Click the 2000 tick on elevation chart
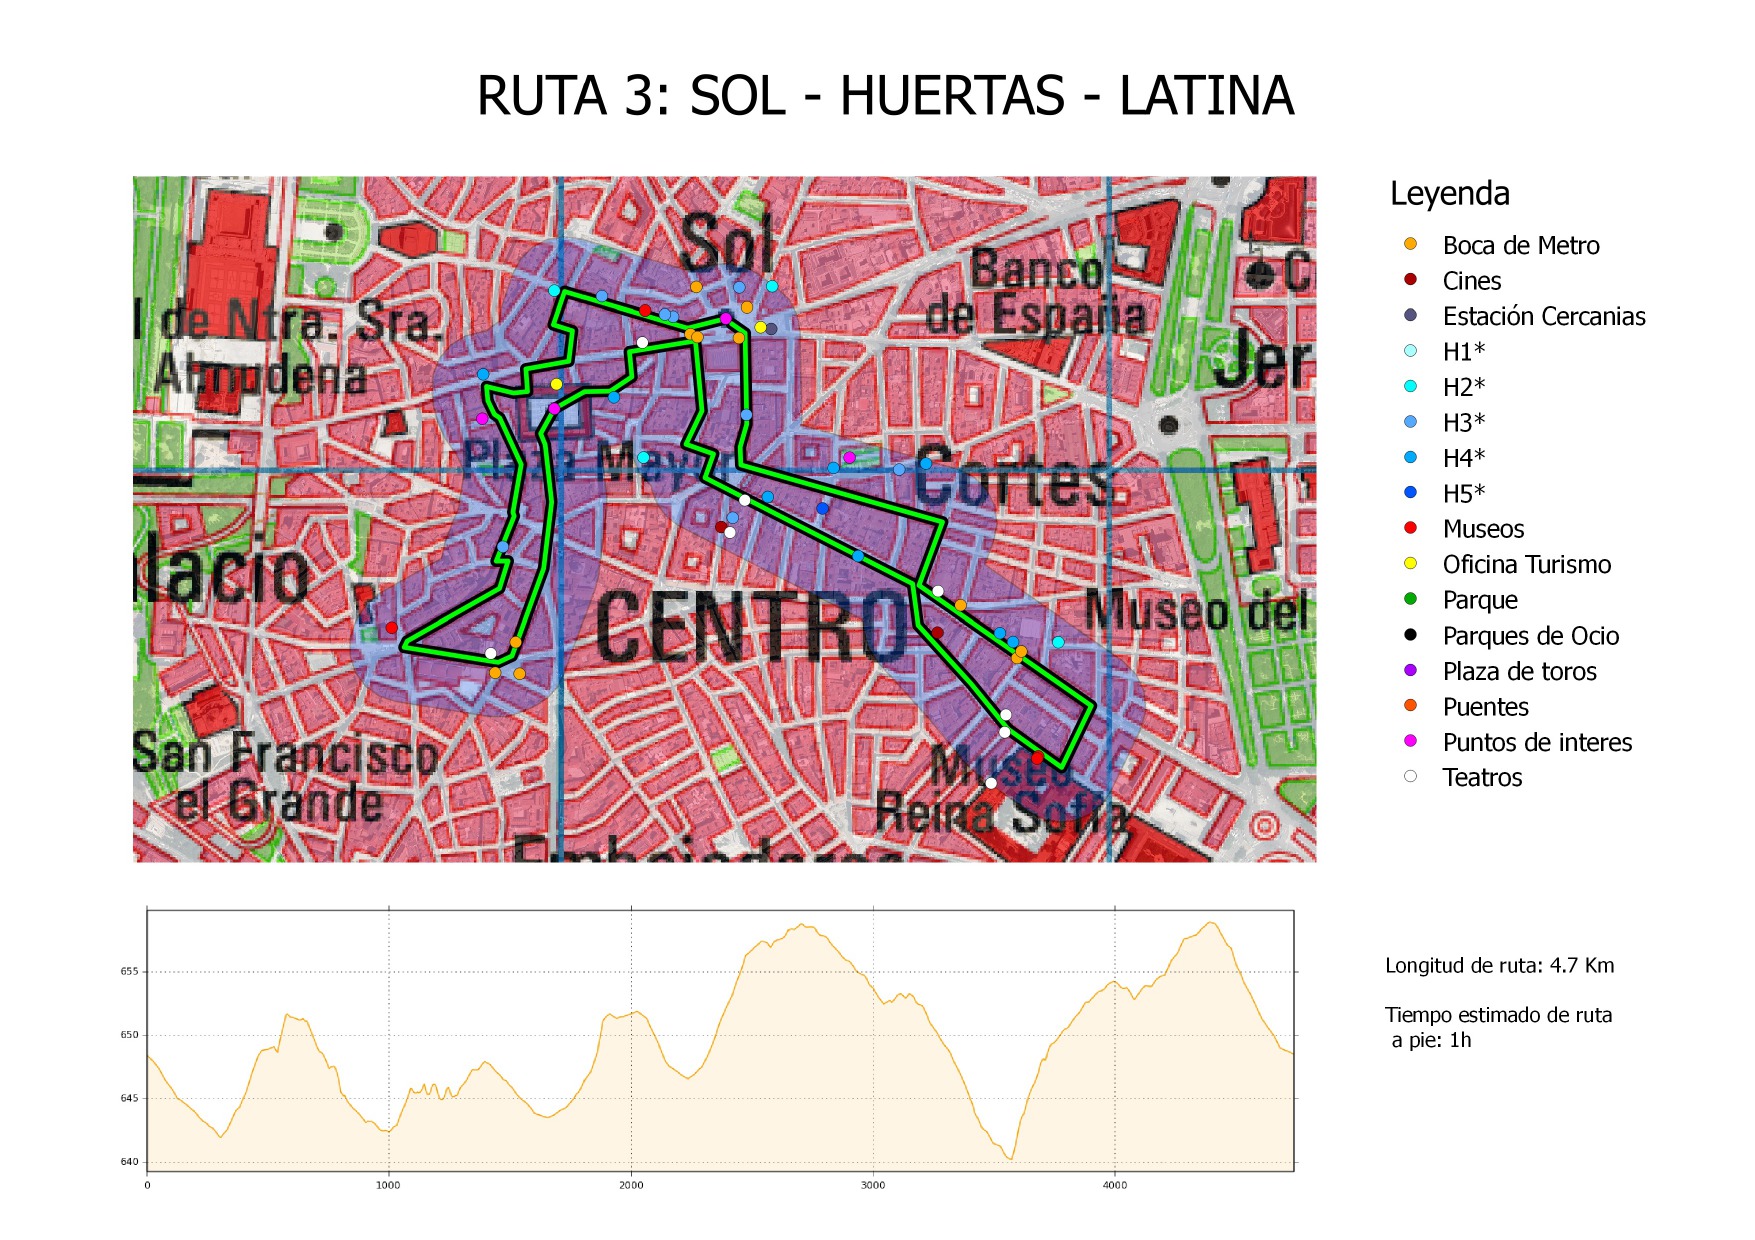This screenshot has width=1755, height=1240. click(631, 1185)
